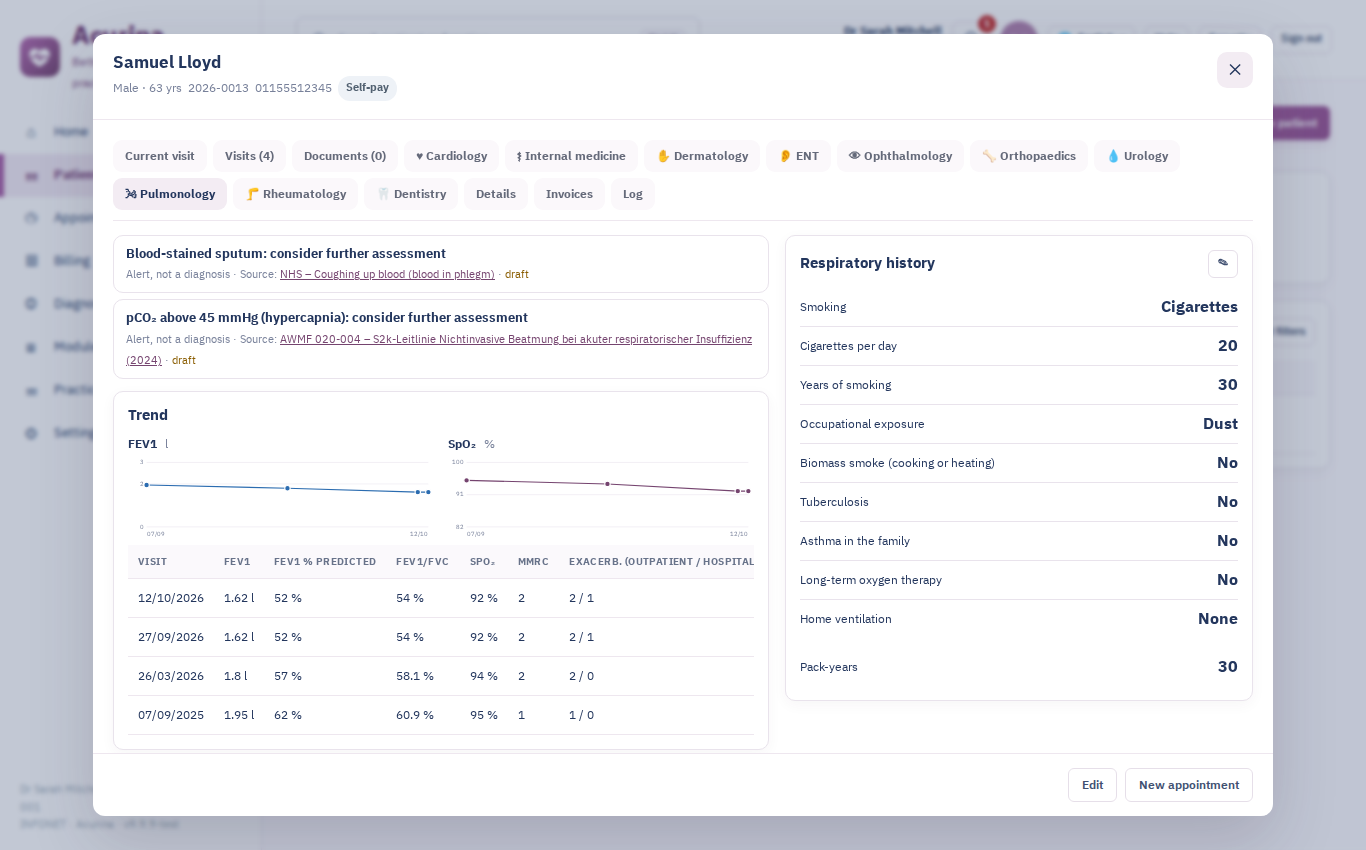Open the Urology droplet tab
Image resolution: width=1366 pixels, height=850 pixels.
click(x=1137, y=156)
